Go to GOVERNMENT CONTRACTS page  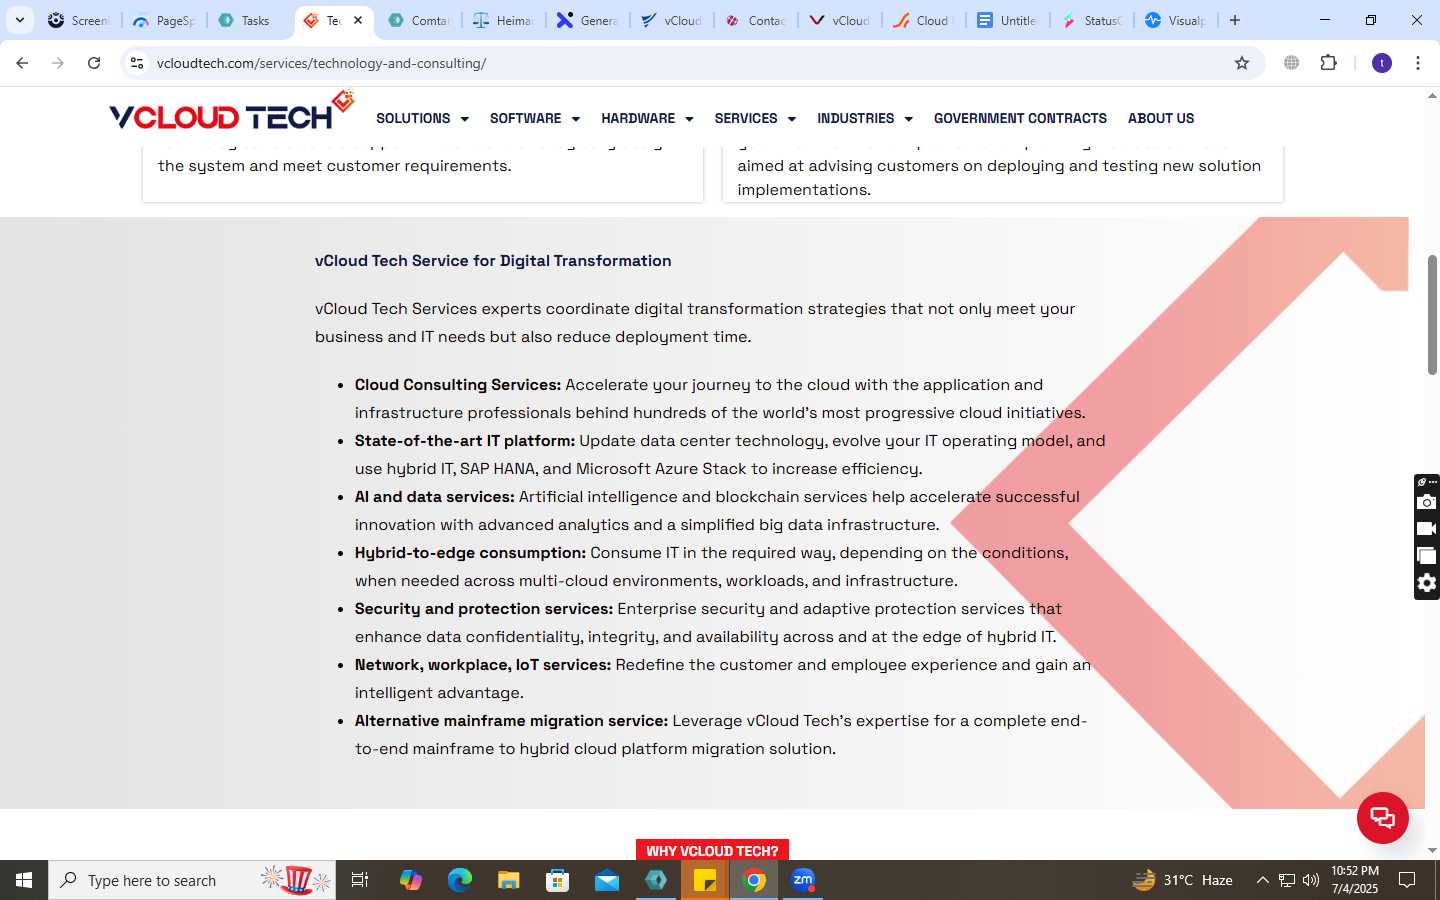(x=1020, y=118)
